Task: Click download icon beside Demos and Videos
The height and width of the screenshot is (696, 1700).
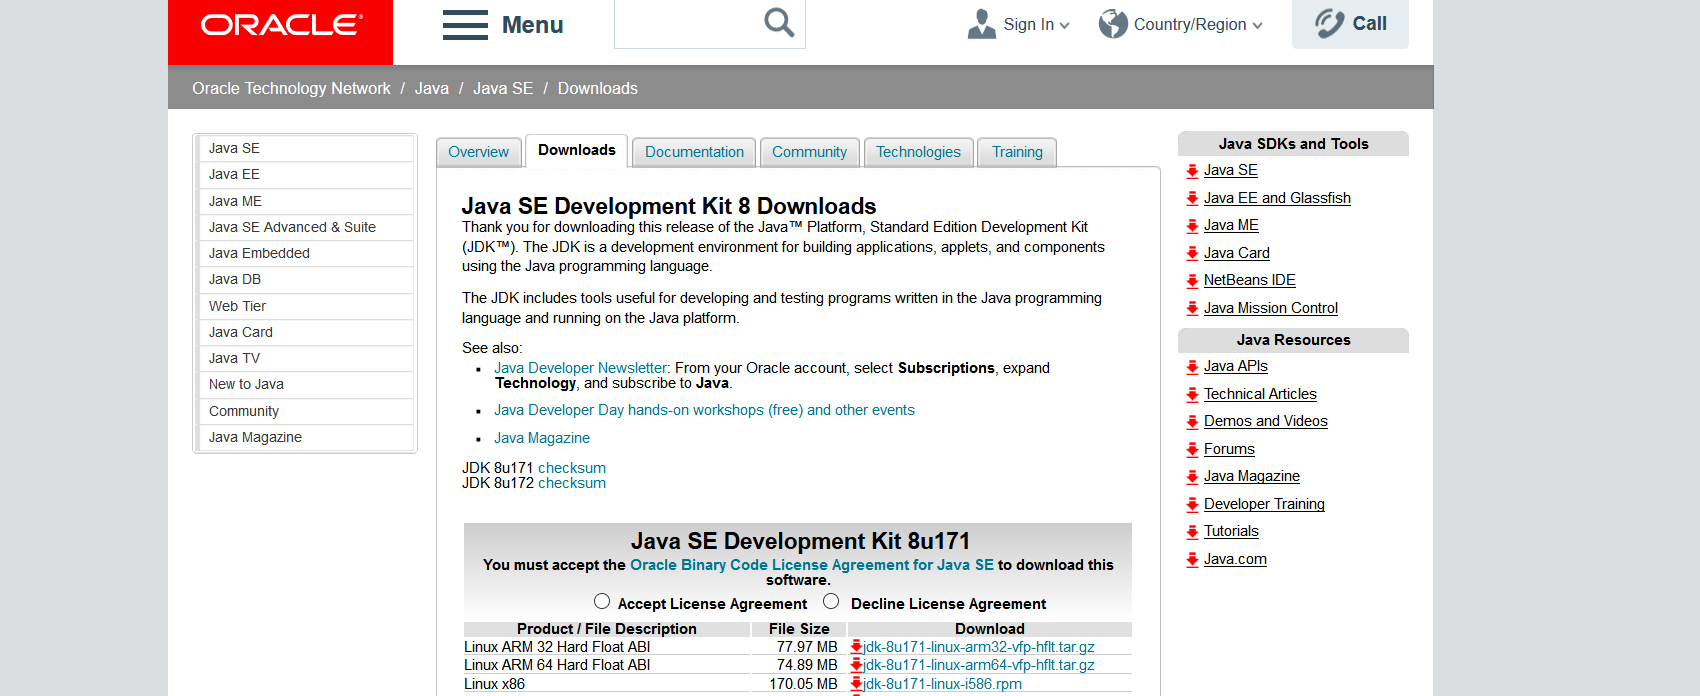Action: tap(1192, 422)
